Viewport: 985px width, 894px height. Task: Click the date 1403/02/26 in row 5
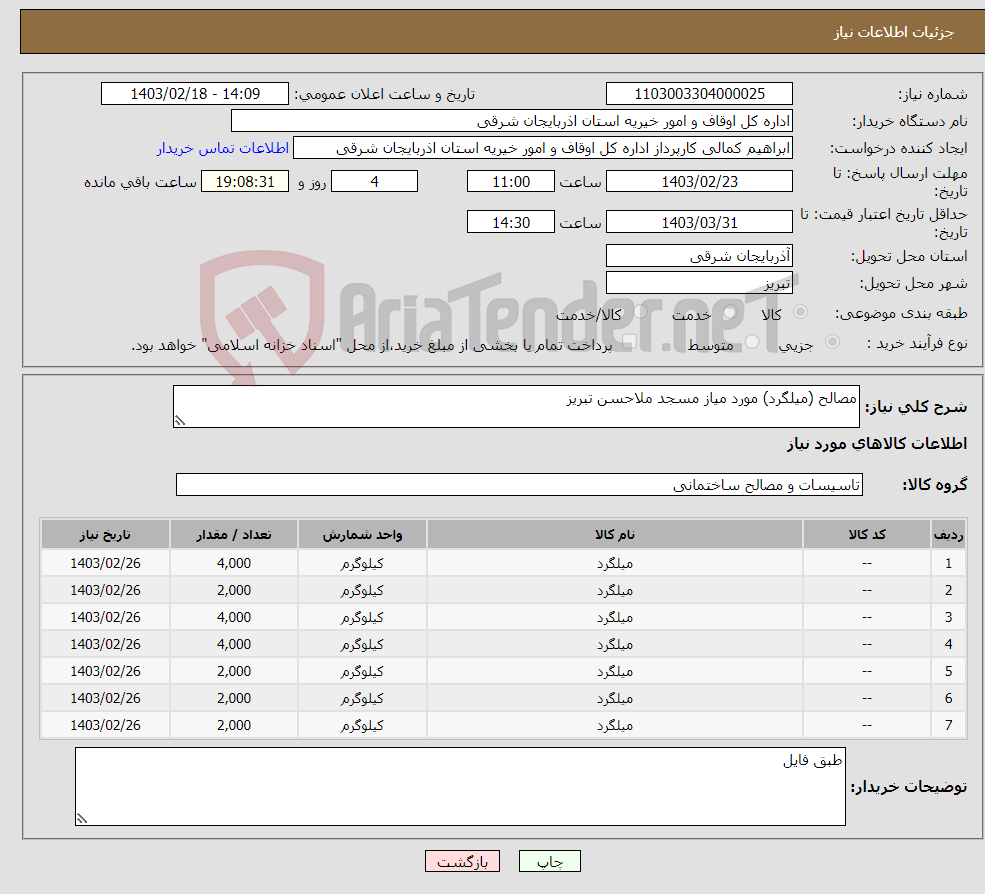coord(106,672)
